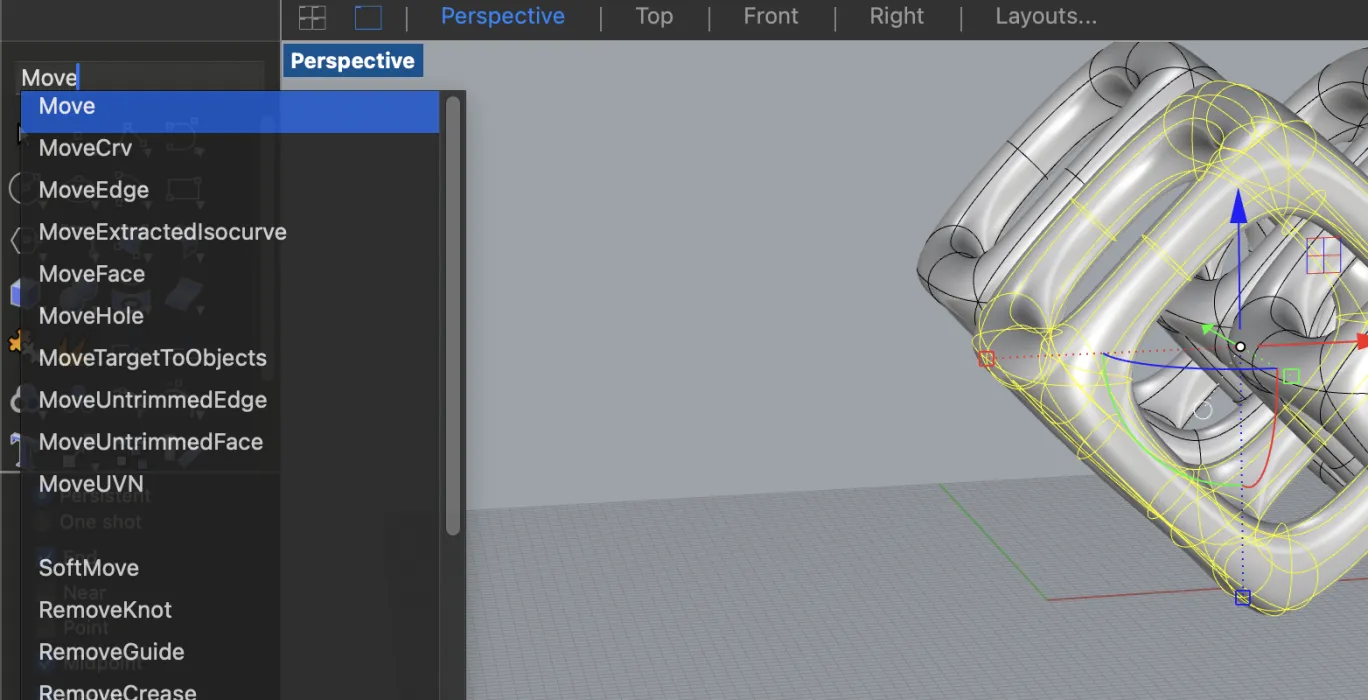Choose the highlighted Move command suggestion

click(230, 111)
